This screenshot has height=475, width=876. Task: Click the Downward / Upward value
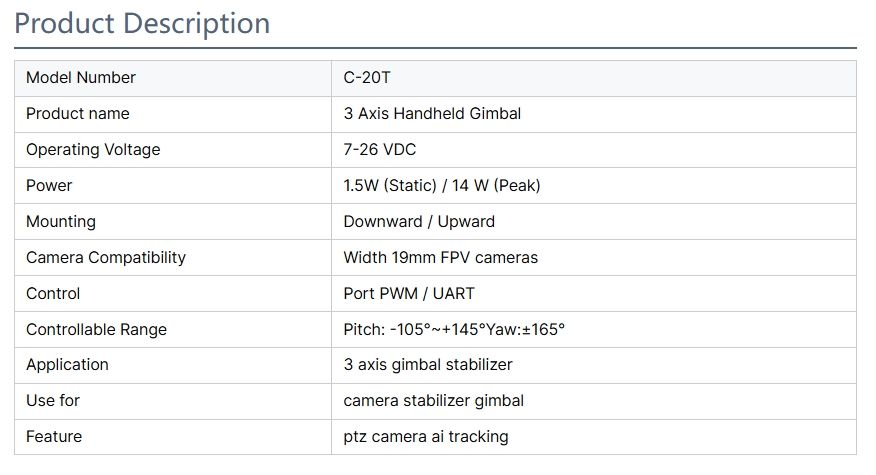pos(419,222)
